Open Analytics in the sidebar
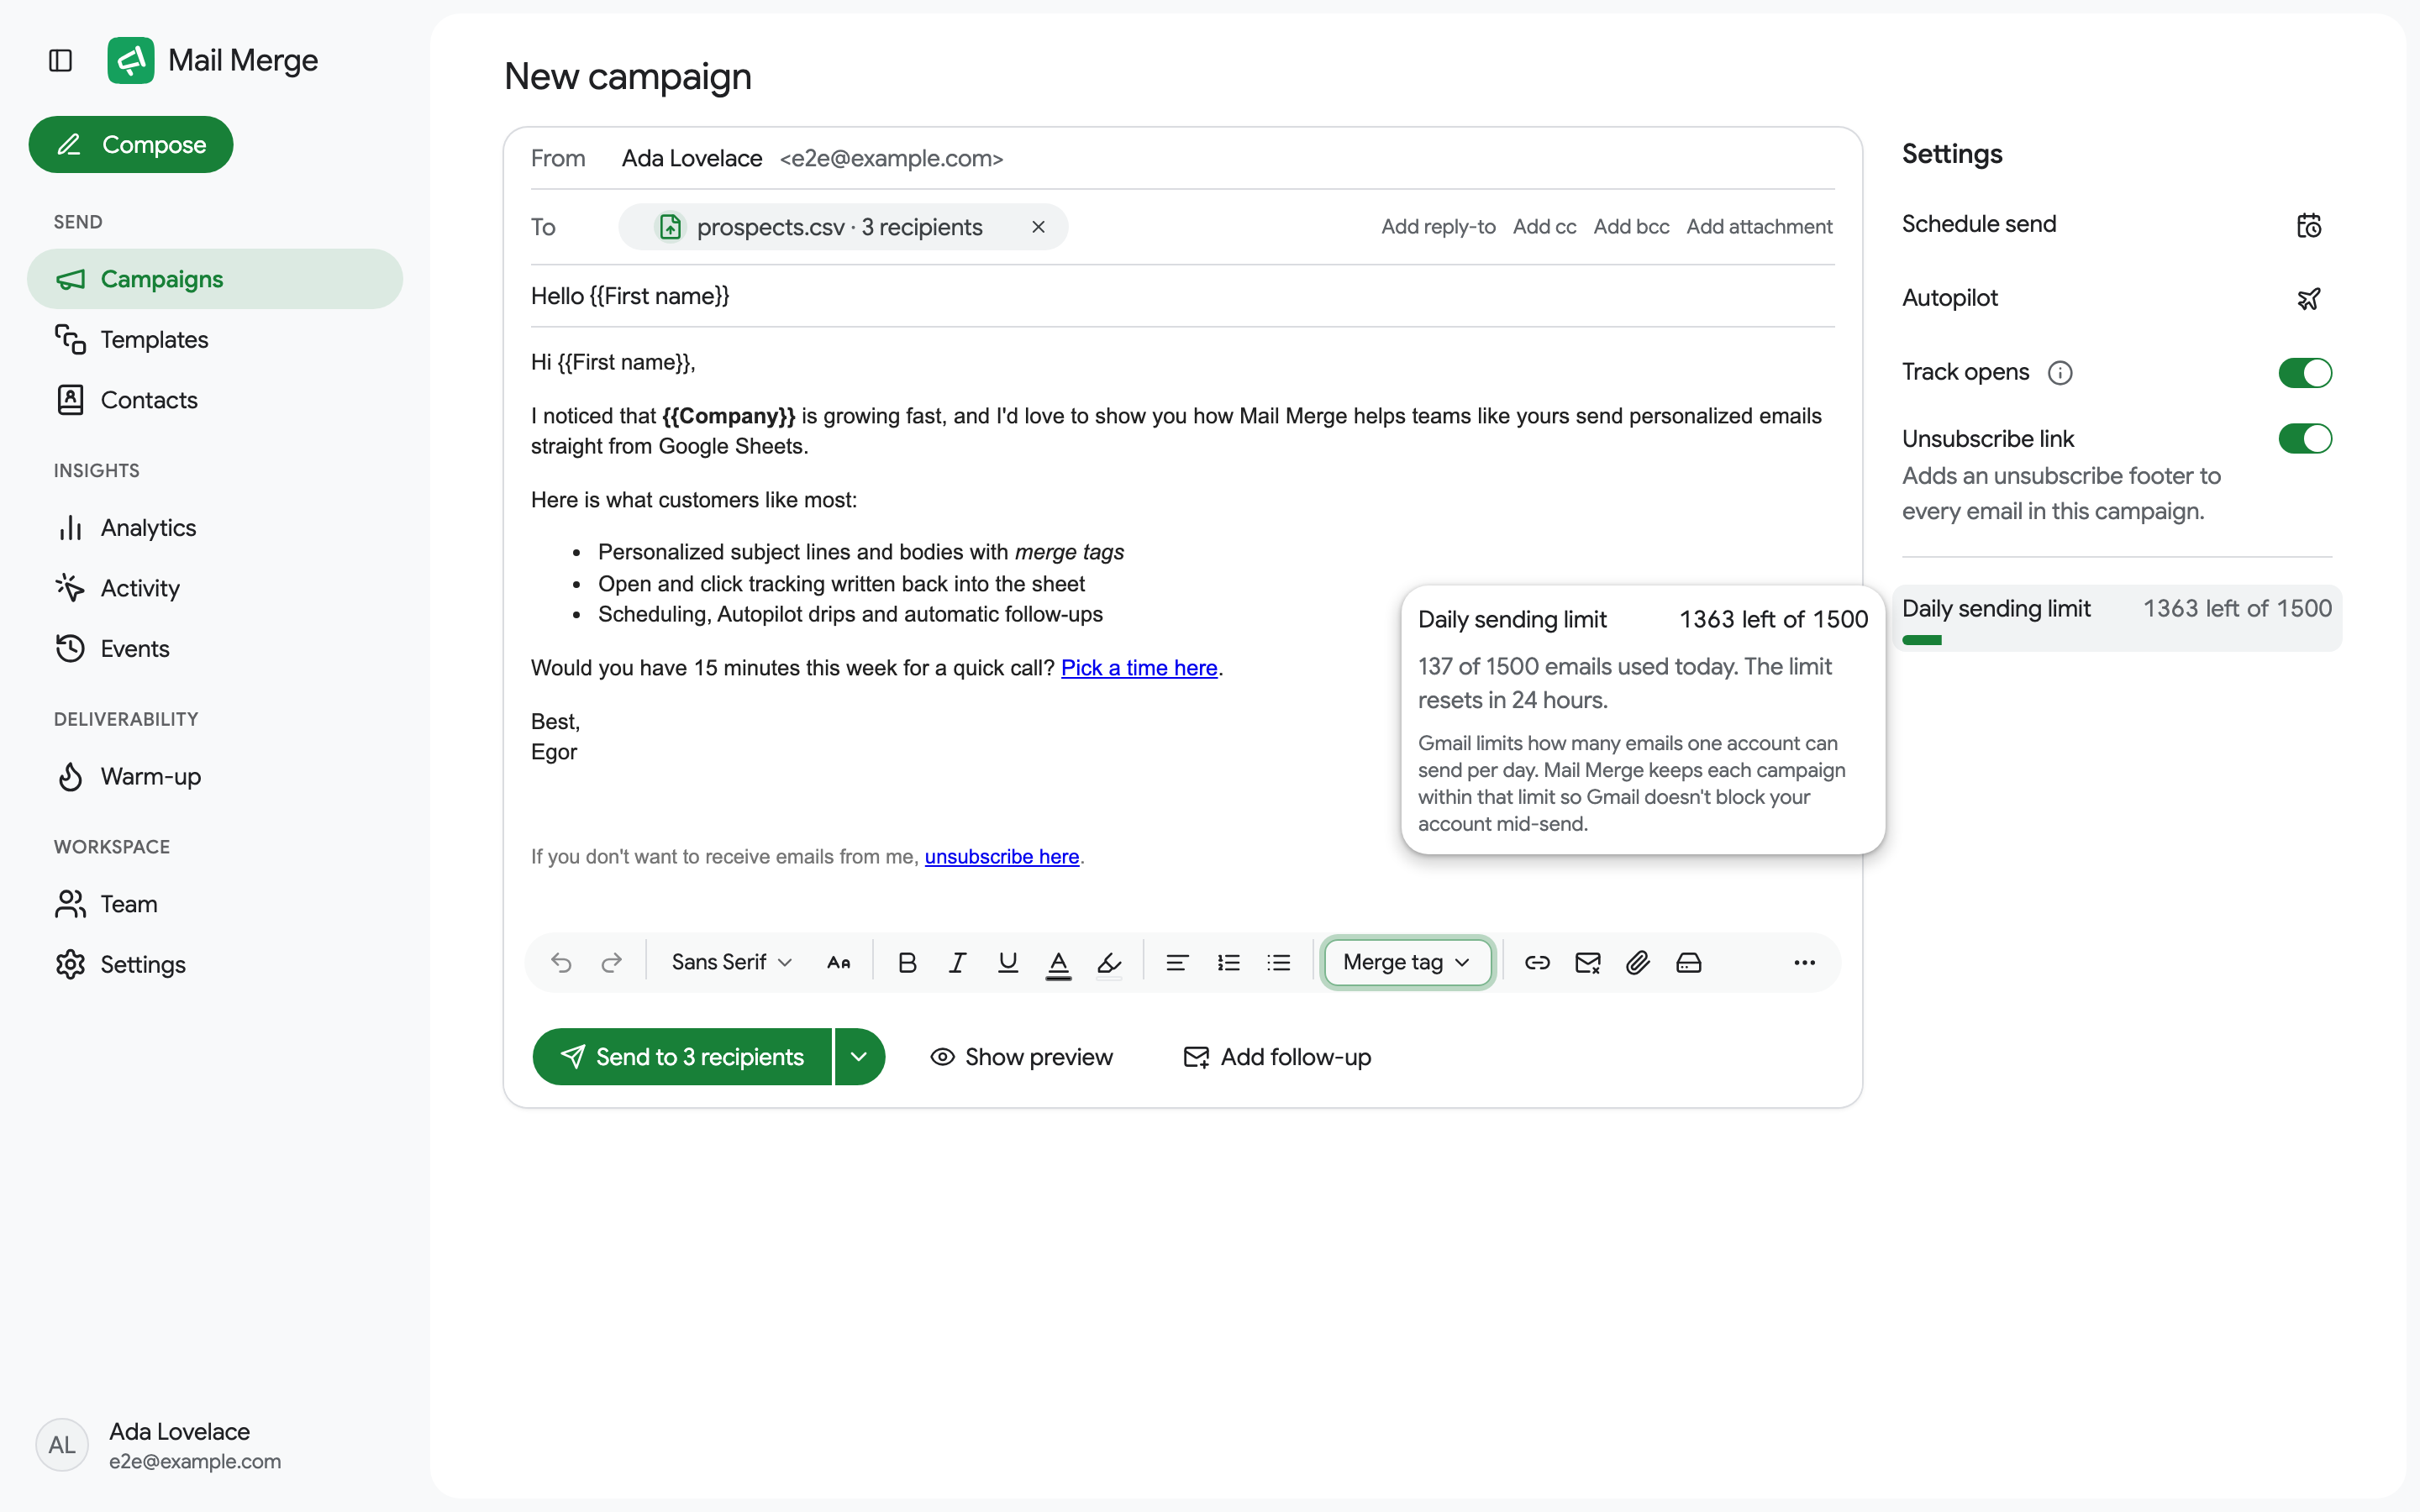The width and height of the screenshot is (2420, 1512). [215, 528]
